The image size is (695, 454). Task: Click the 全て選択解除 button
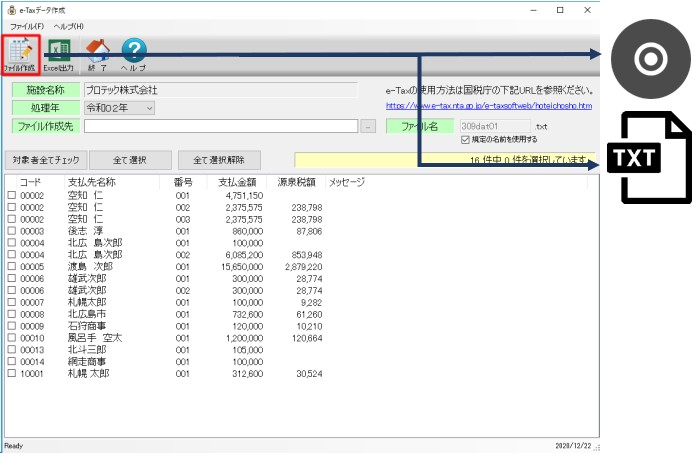(219, 160)
